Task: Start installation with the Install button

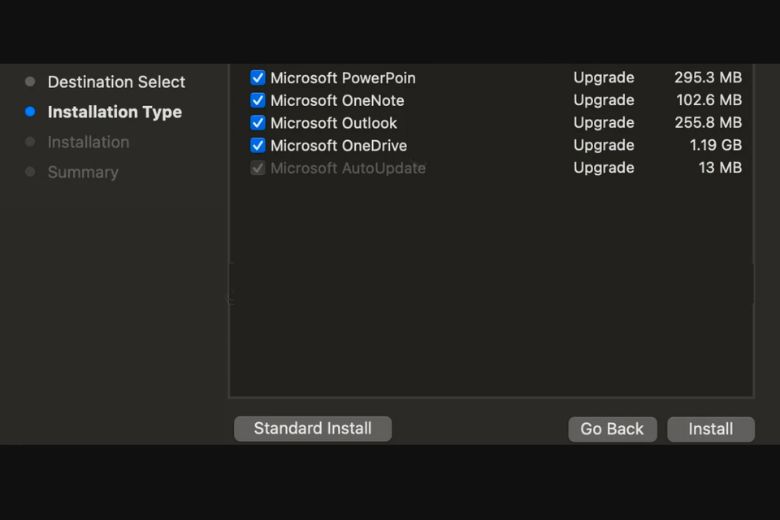Action: 711,429
